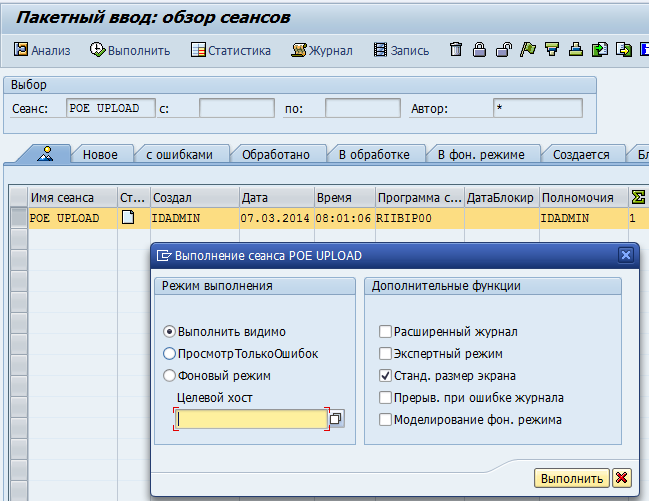Viewport: 649px width, 501px height.
Task: Click the Целевой хост input field
Action: [x=252, y=419]
